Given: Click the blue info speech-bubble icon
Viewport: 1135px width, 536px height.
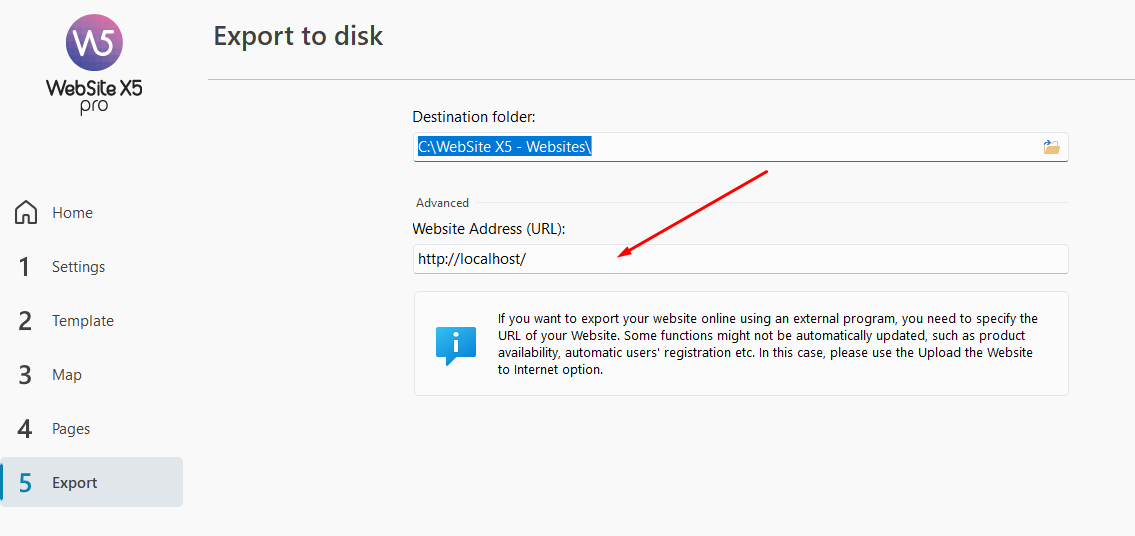Looking at the screenshot, I should [455, 344].
